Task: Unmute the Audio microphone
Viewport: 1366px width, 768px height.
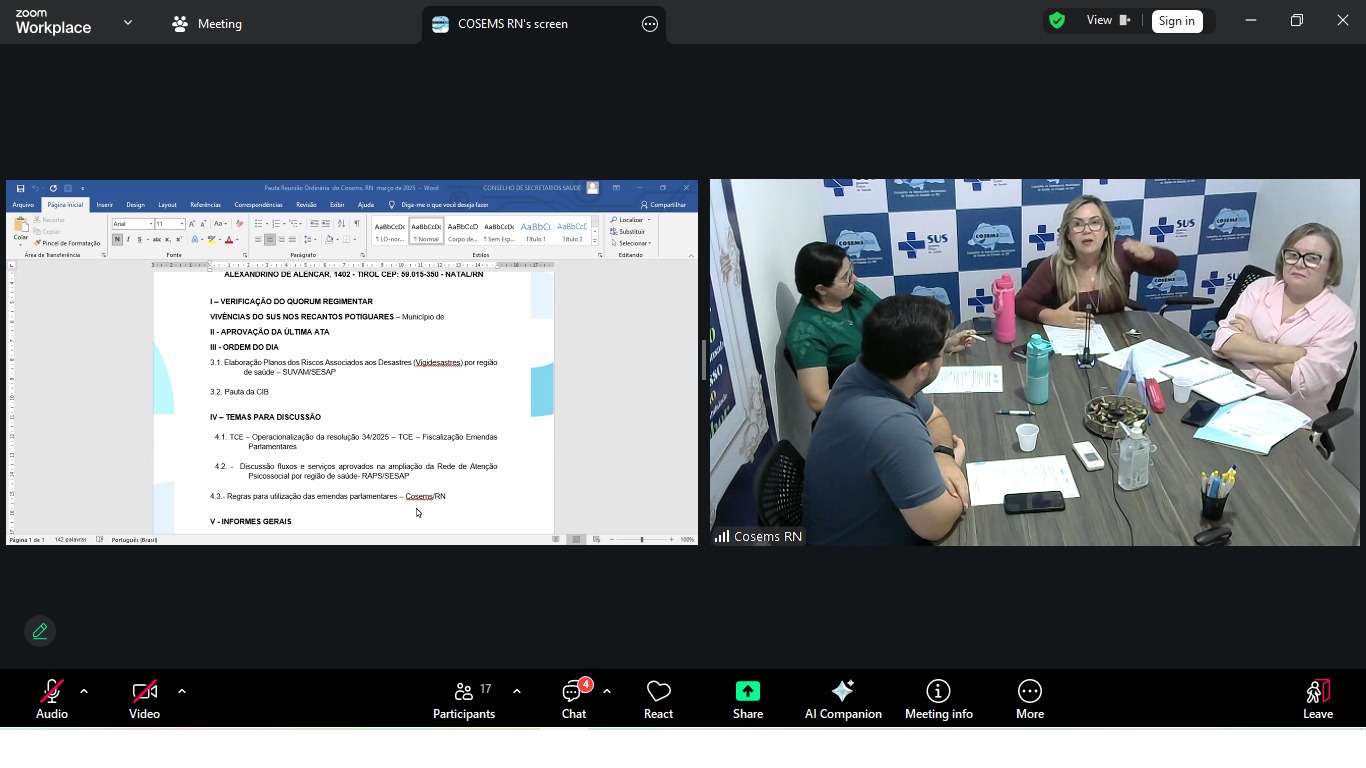Action: (x=52, y=700)
